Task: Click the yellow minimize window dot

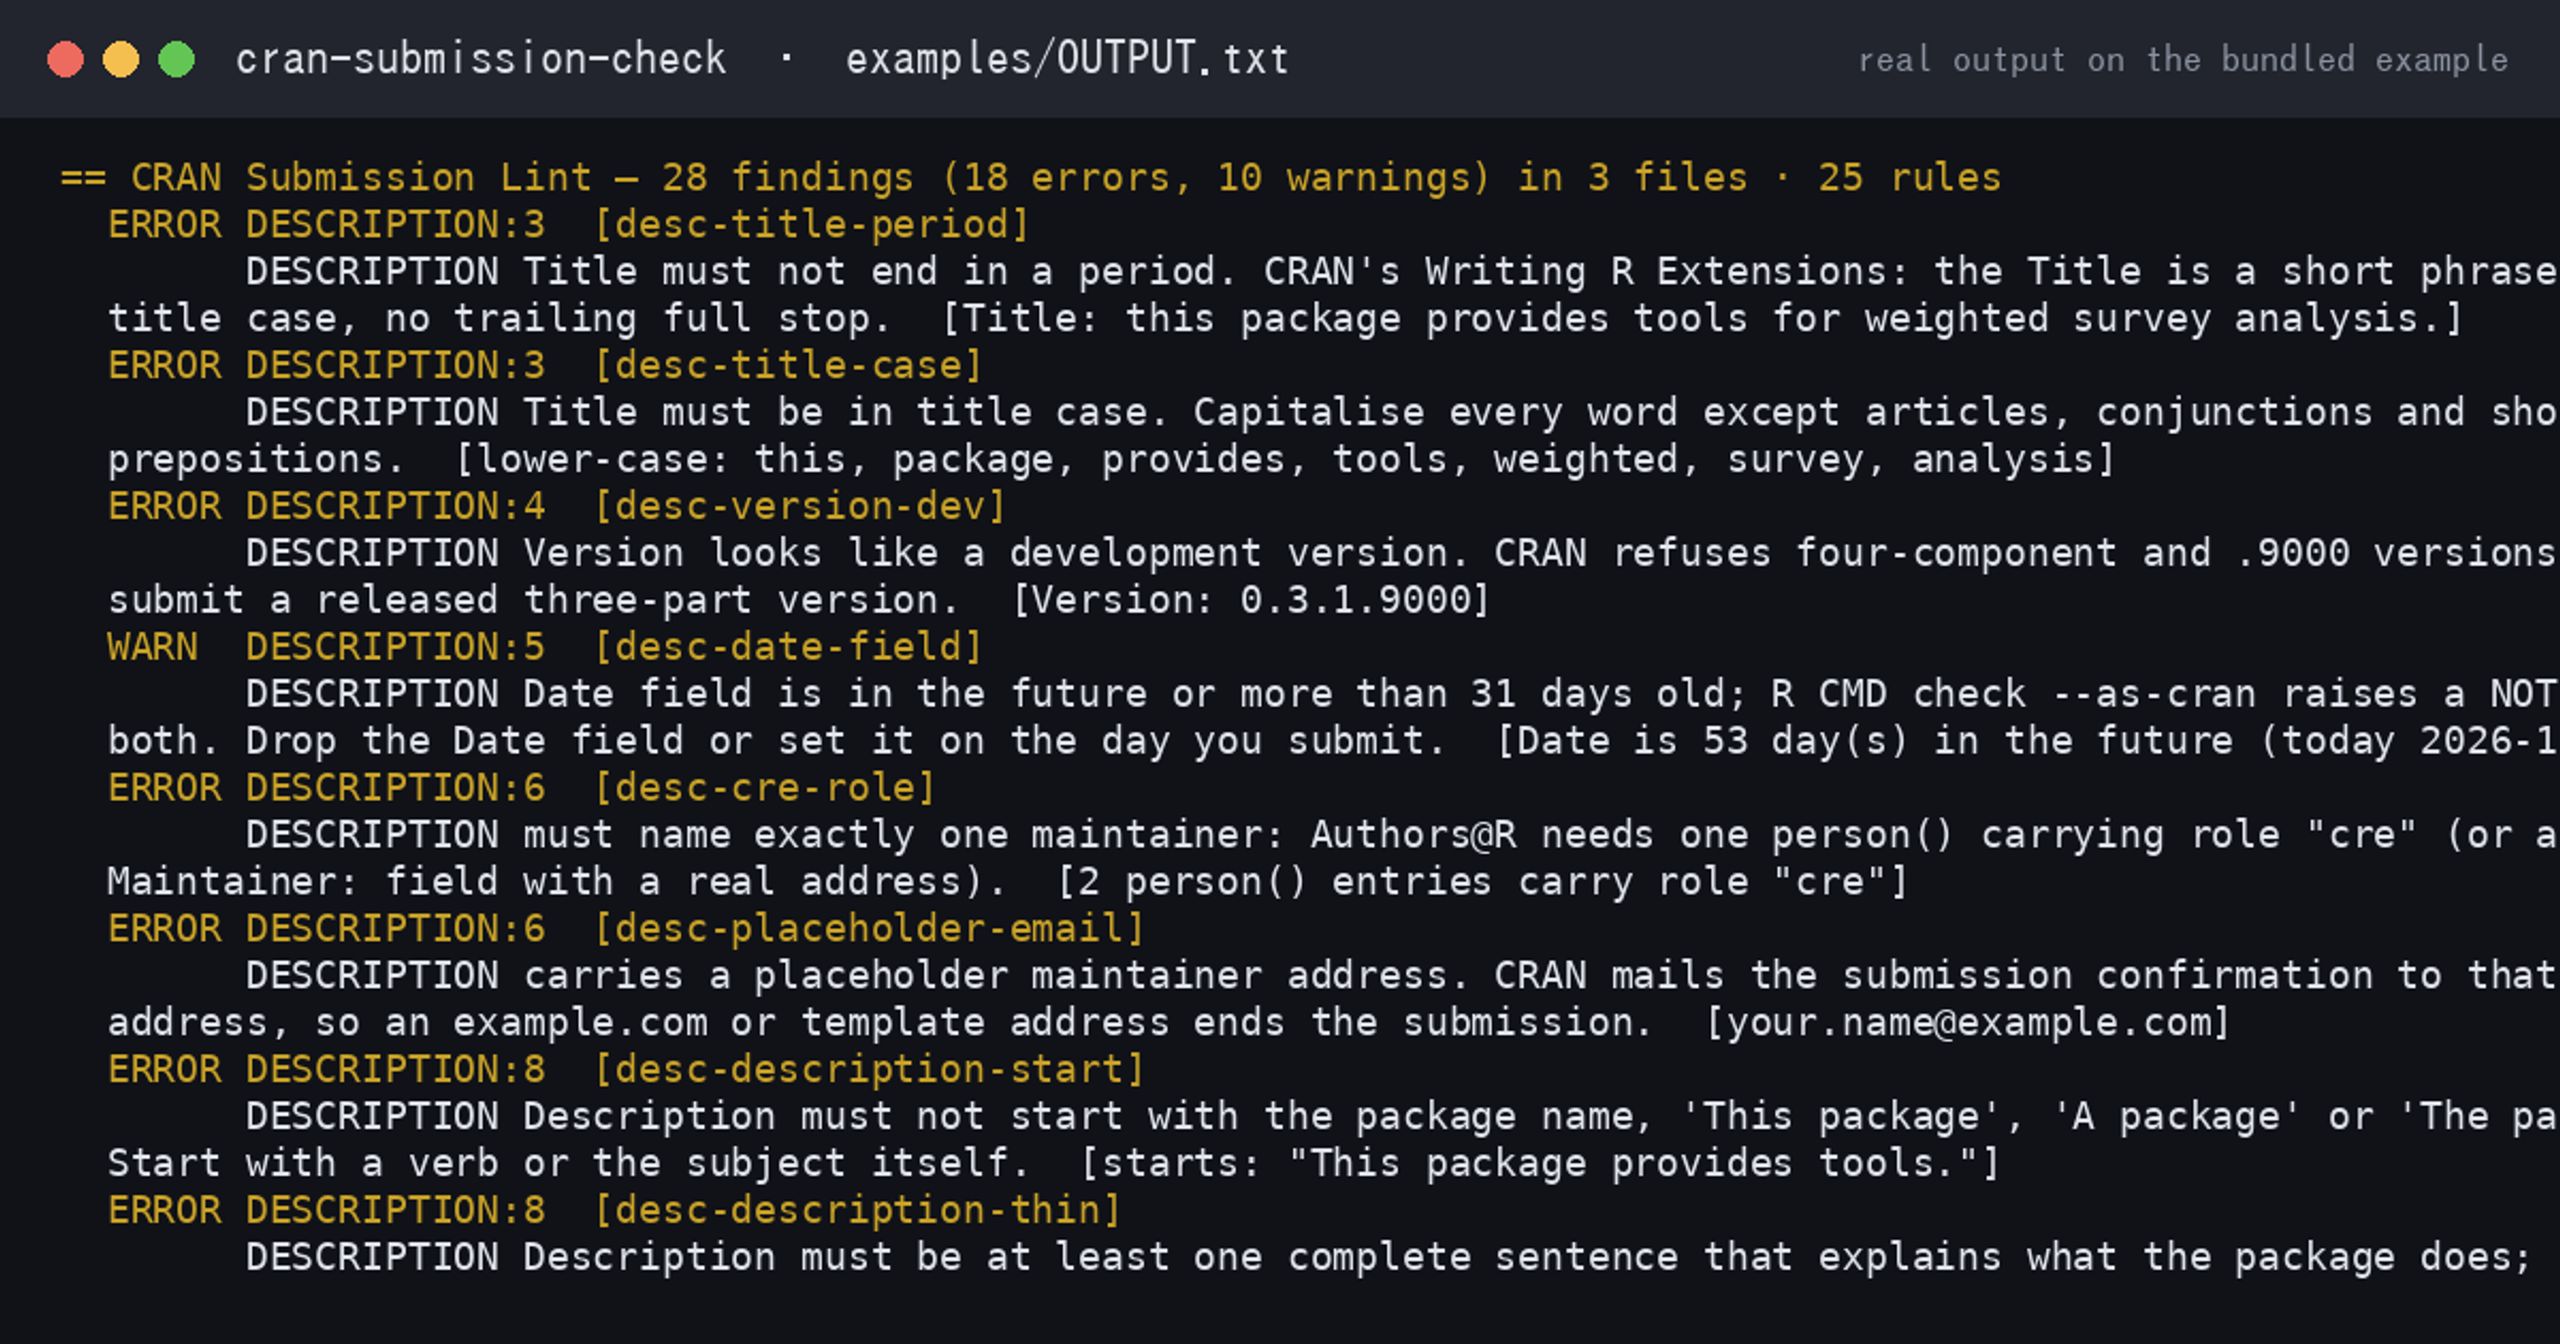Action: coord(121,59)
